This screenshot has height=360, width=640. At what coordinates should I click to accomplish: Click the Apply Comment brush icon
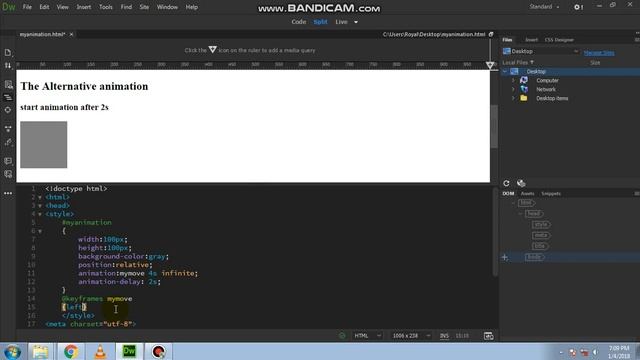tap(8, 142)
